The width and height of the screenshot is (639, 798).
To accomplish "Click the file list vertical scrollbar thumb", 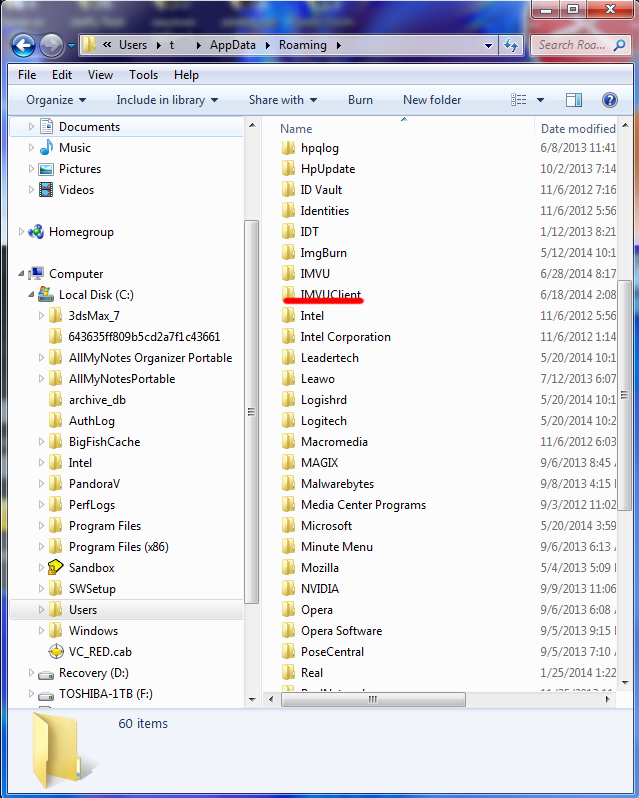I will 624,395.
